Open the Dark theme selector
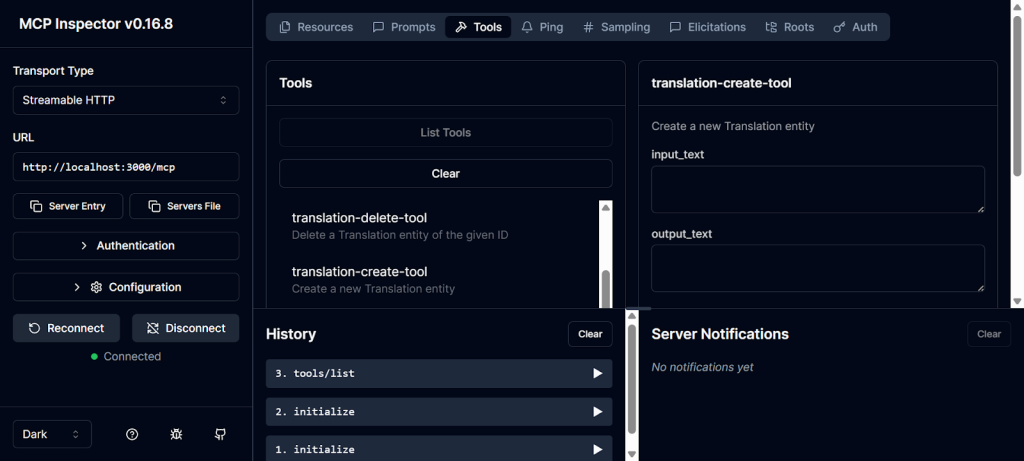This screenshot has width=1024, height=461. pyautogui.click(x=52, y=434)
